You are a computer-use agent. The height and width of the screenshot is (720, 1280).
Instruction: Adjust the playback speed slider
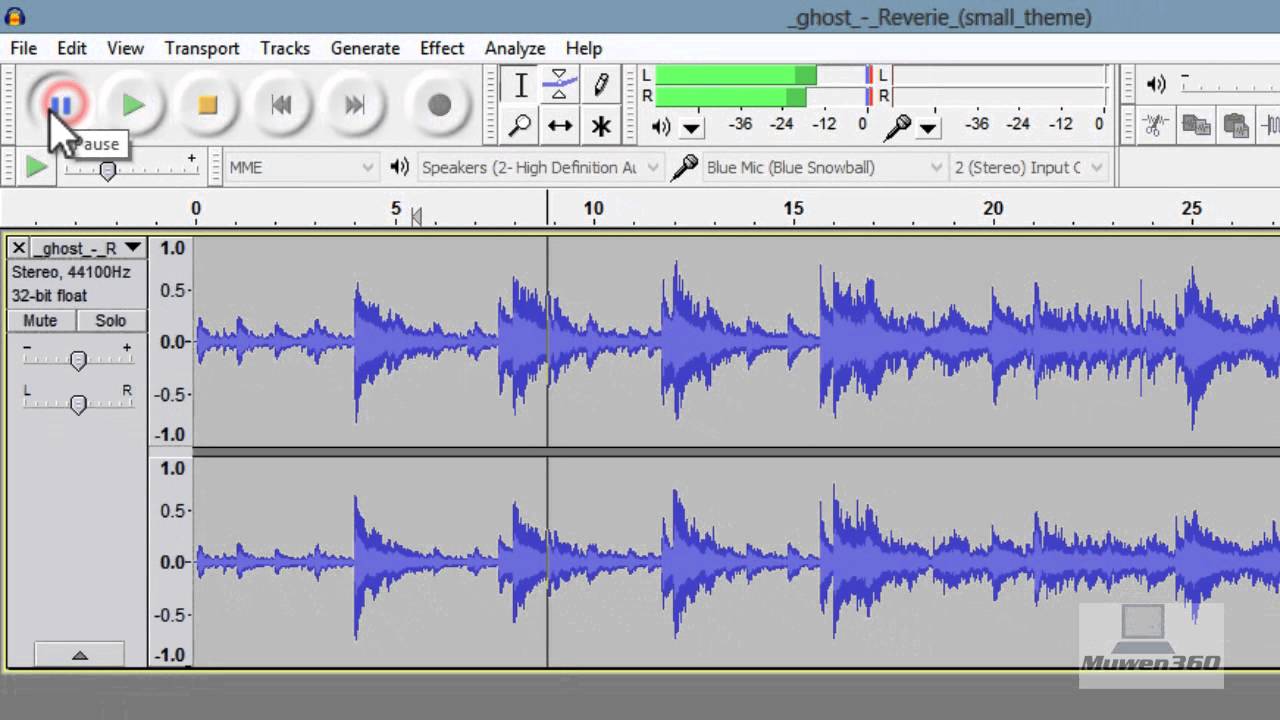click(x=108, y=170)
